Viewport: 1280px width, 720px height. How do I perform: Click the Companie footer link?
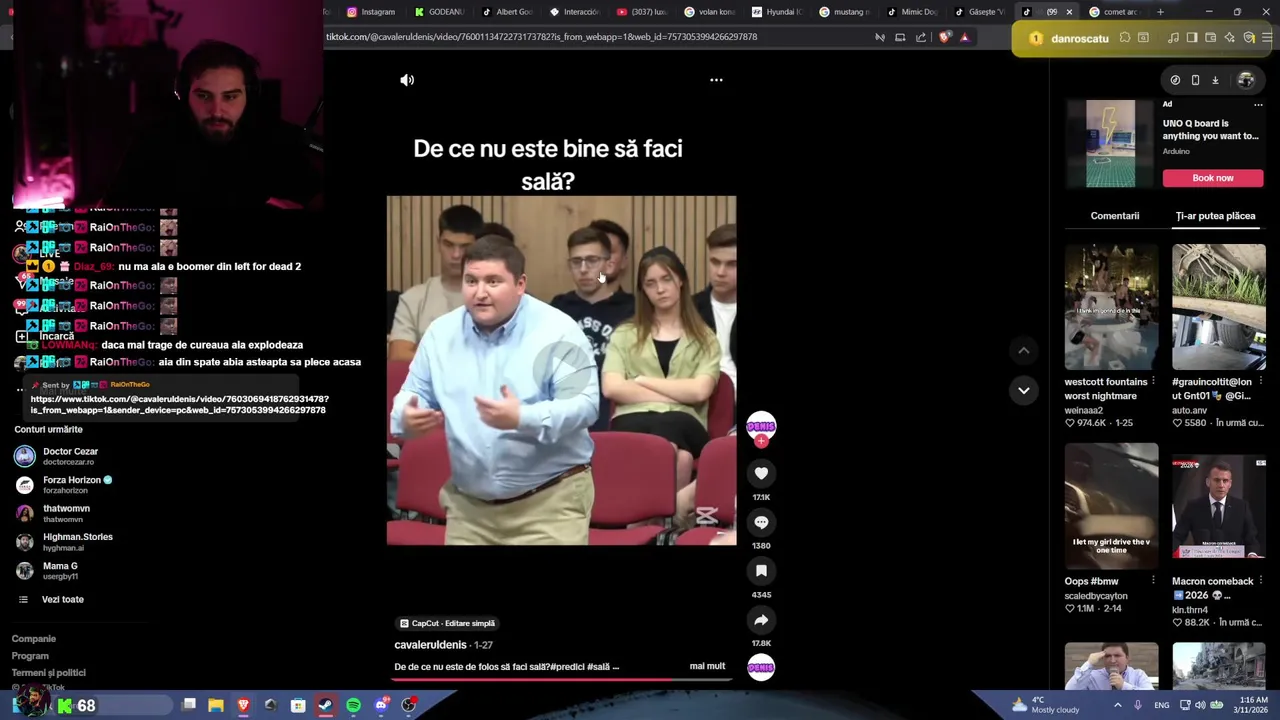[34, 639]
